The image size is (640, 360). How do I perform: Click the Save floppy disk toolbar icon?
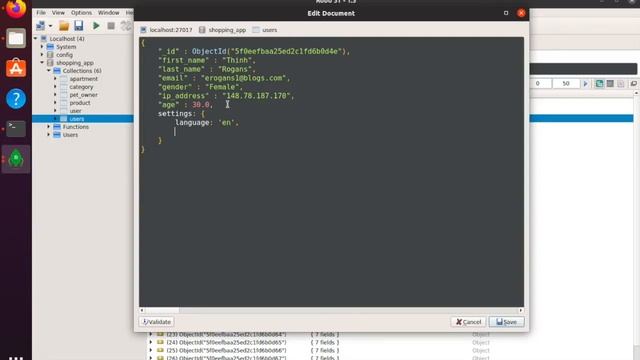click(78, 26)
